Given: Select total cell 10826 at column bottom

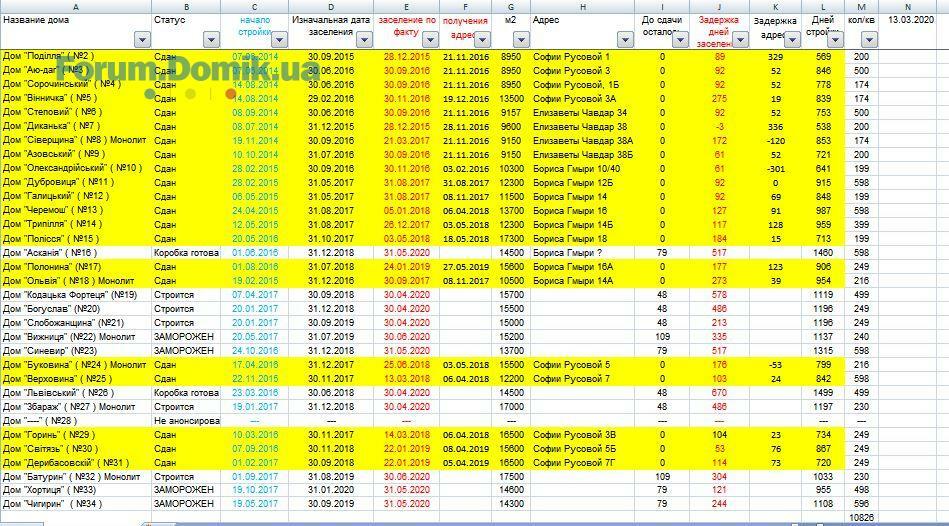Looking at the screenshot, I should coord(861,518).
